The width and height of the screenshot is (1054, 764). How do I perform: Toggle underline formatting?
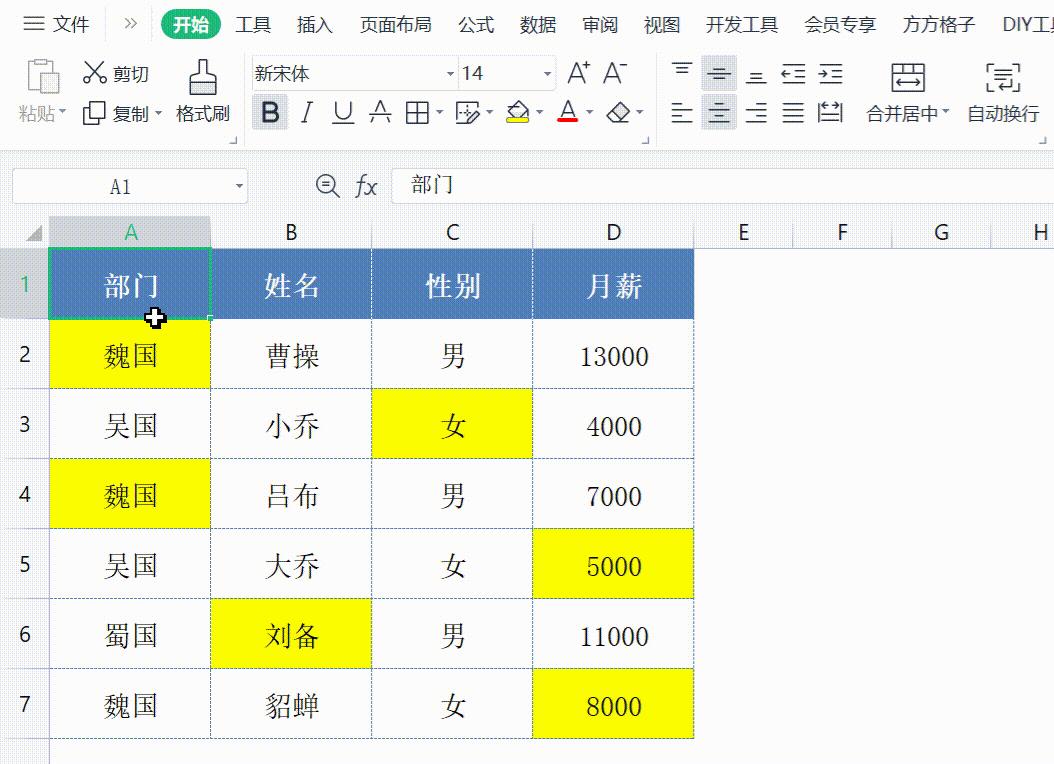pyautogui.click(x=341, y=112)
